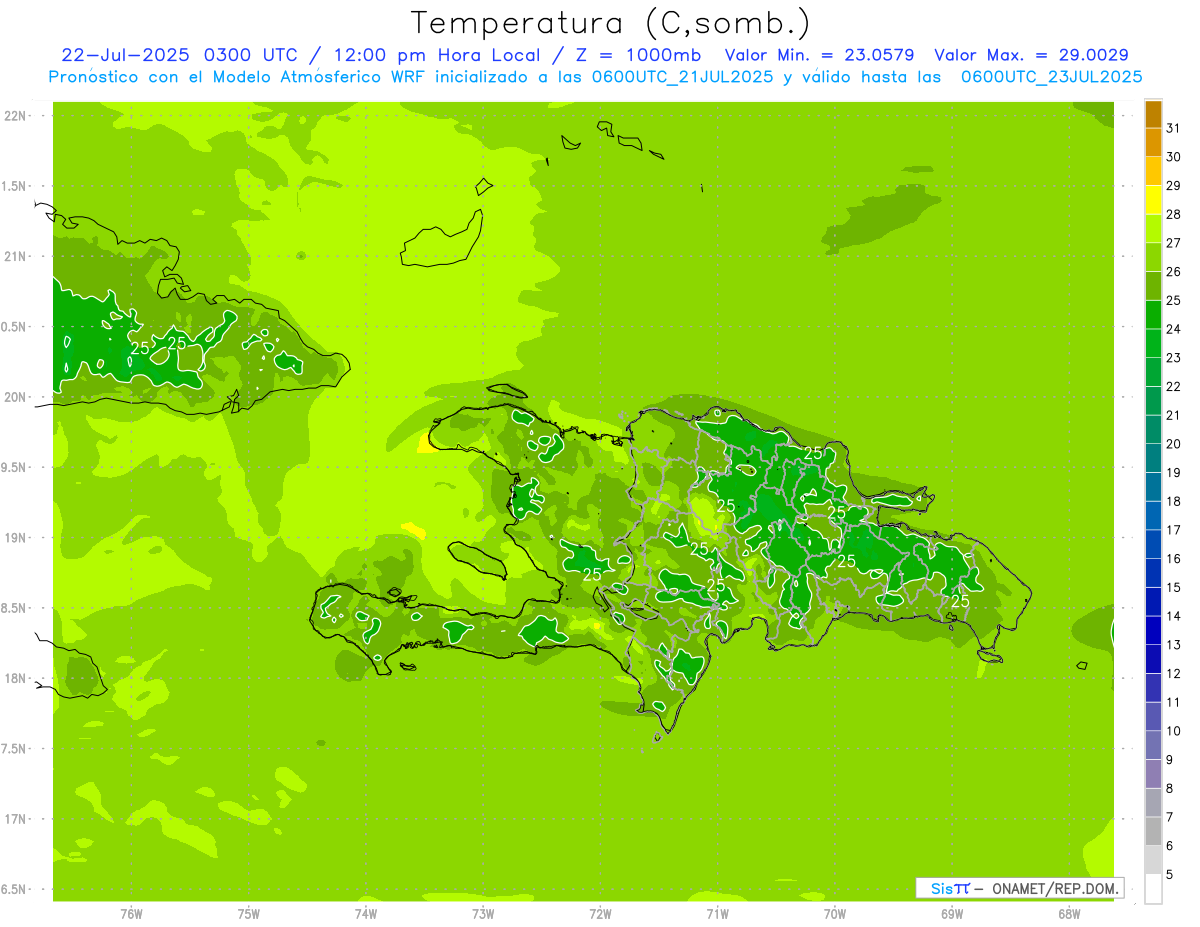
Task: Select the yellow swatch between 28 and 29
Action: [1153, 200]
